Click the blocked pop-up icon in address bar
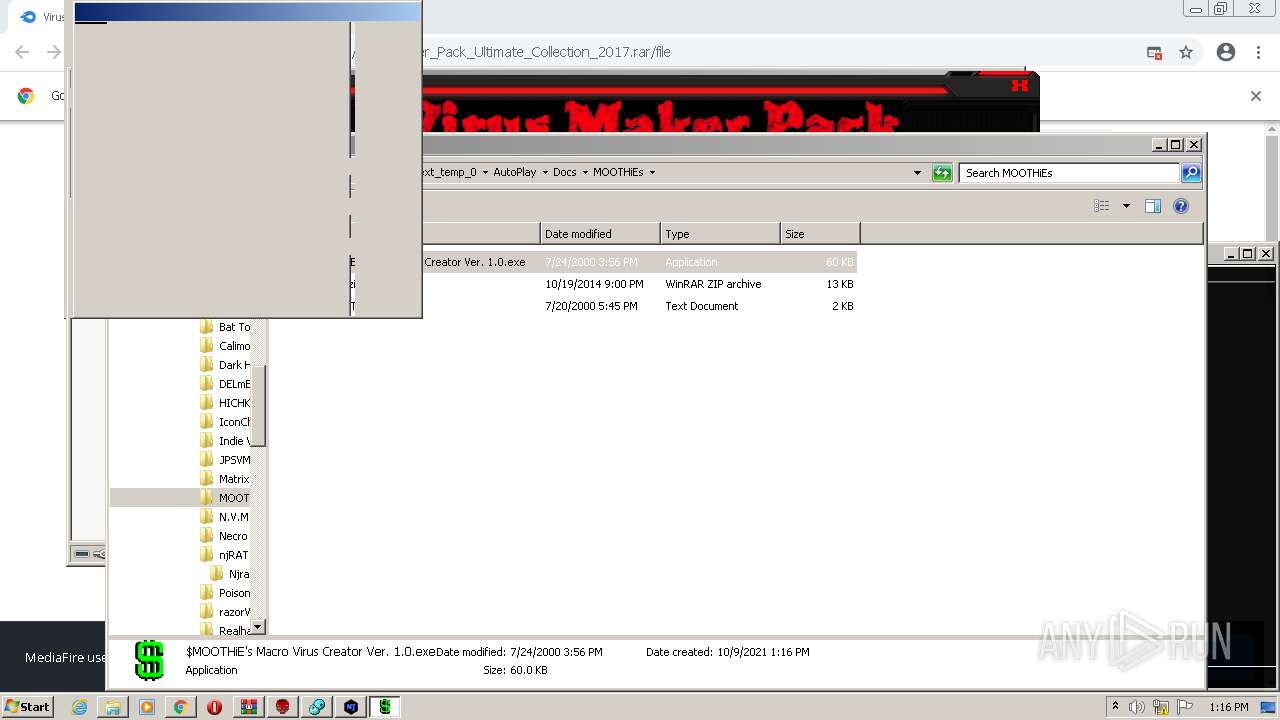This screenshot has height=720, width=1280. pyautogui.click(x=1154, y=52)
